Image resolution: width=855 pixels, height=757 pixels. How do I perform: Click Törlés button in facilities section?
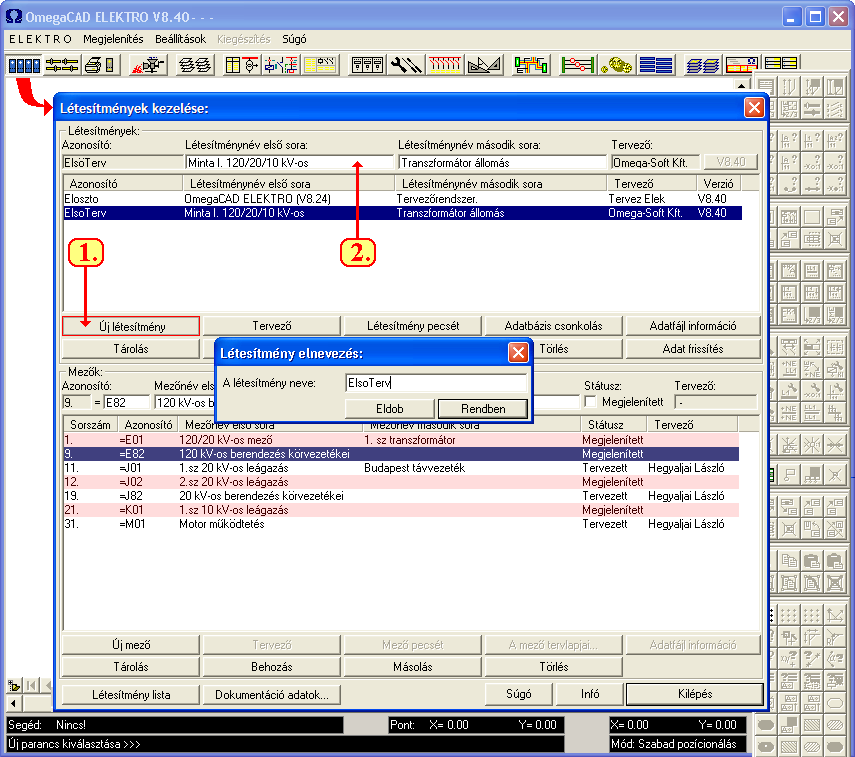577,349
